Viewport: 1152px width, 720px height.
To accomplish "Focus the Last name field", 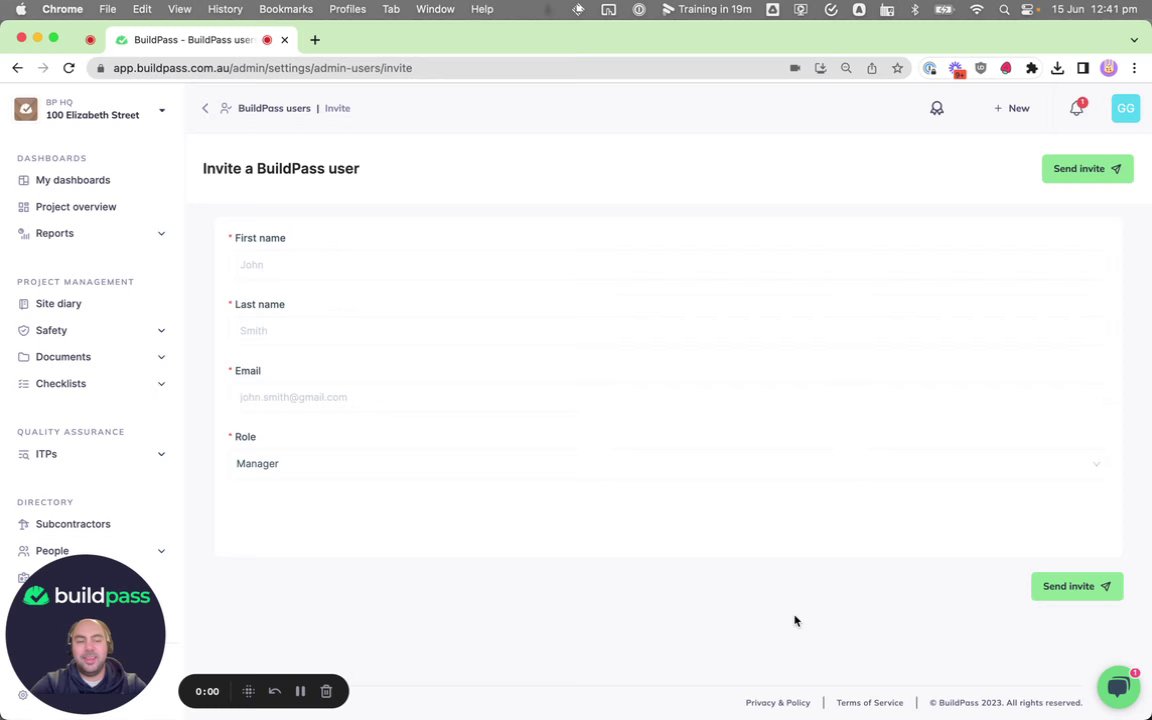I will click(668, 331).
